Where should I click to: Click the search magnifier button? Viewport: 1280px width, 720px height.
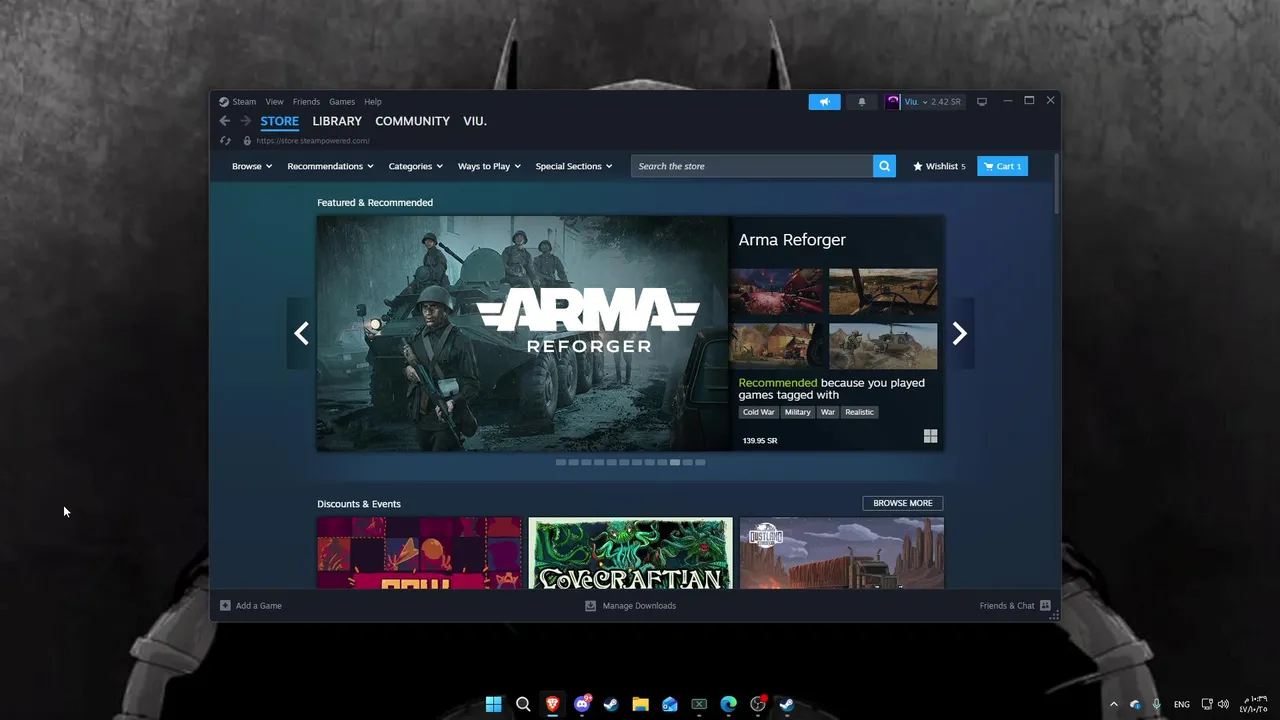[x=884, y=166]
